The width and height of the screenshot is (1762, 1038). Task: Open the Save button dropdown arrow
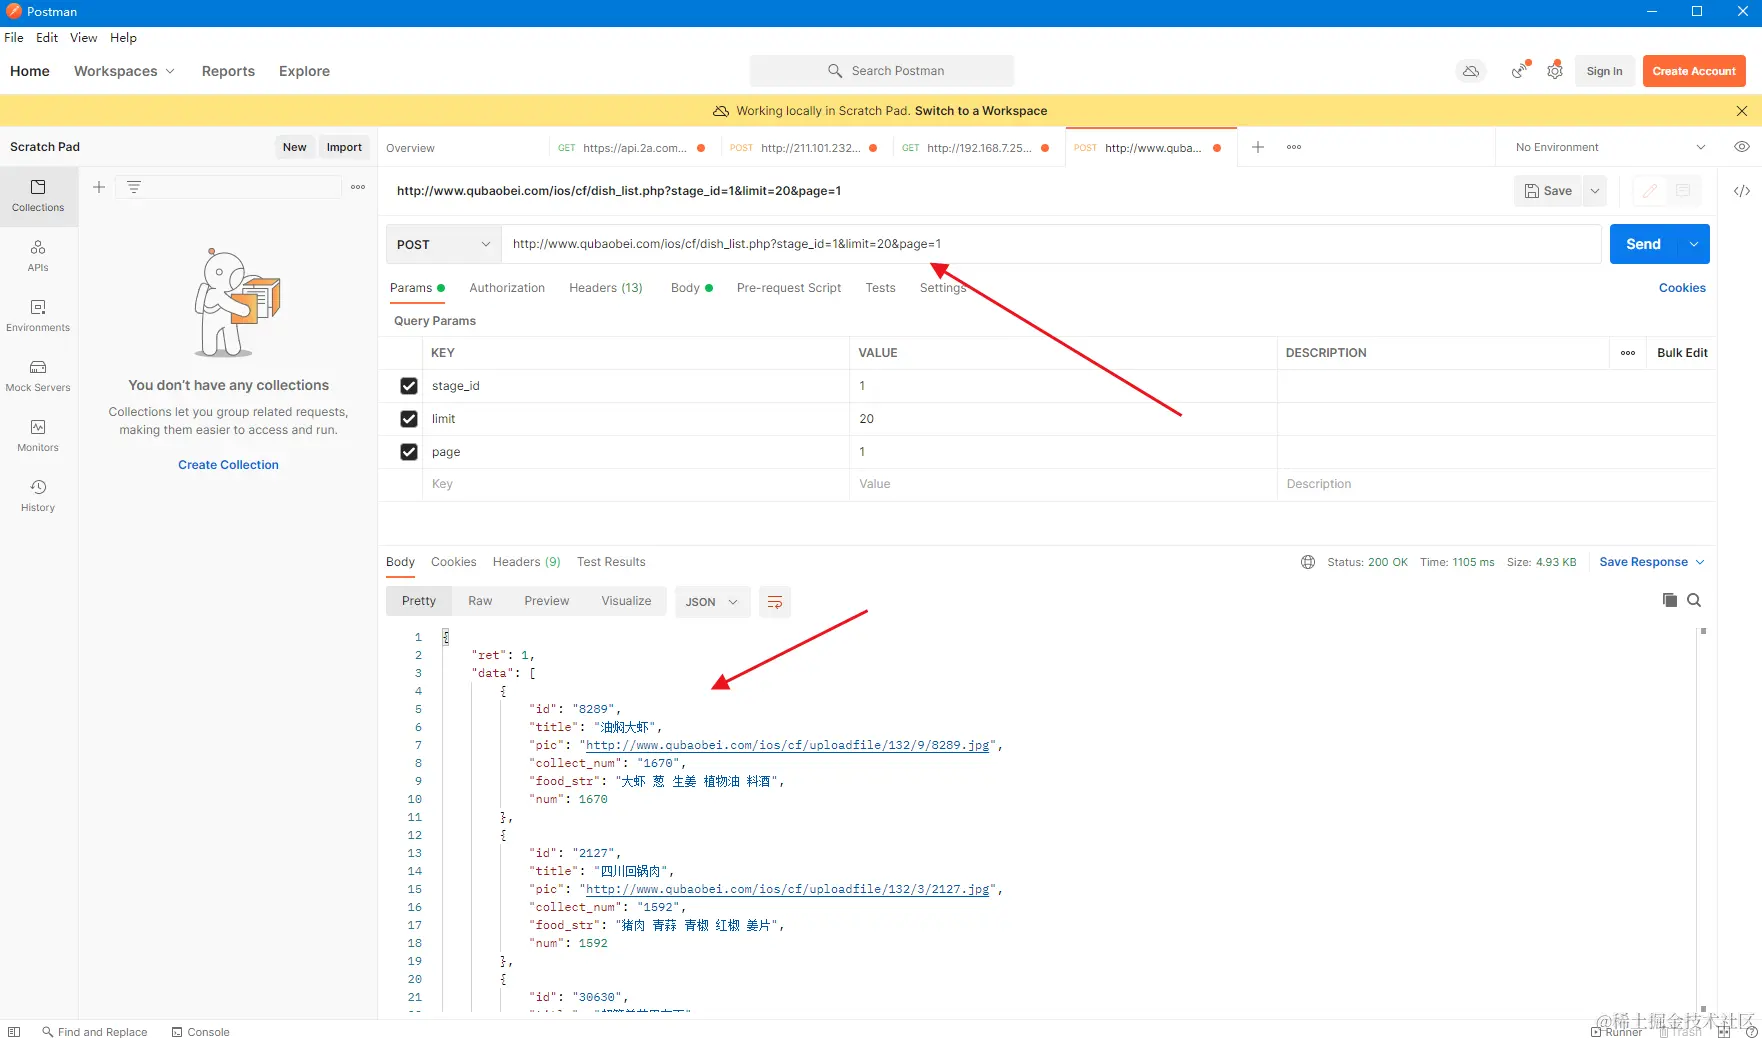pos(1595,191)
